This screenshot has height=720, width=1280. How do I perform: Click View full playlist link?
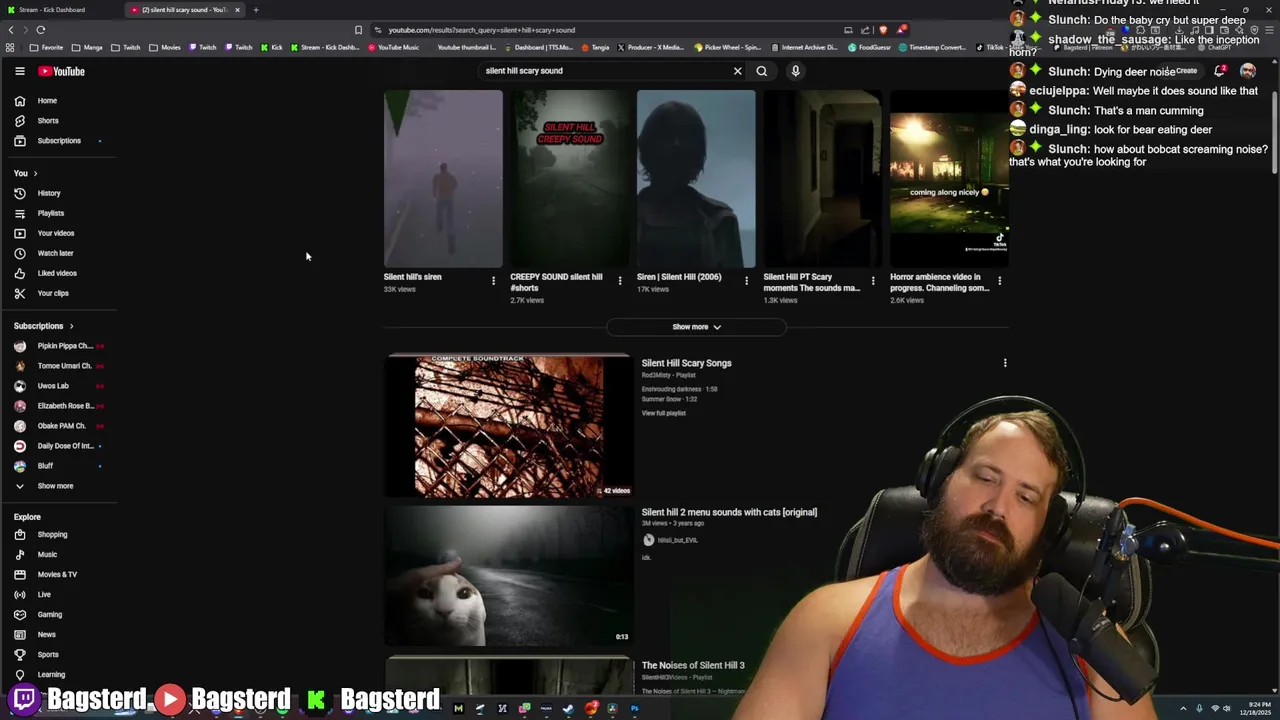tap(663, 413)
